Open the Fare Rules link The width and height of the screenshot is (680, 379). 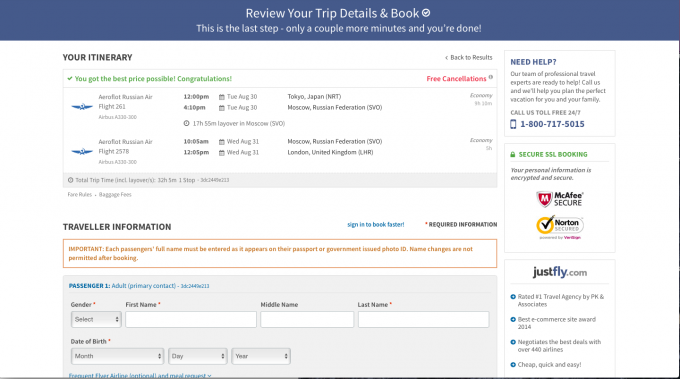pyautogui.click(x=80, y=195)
